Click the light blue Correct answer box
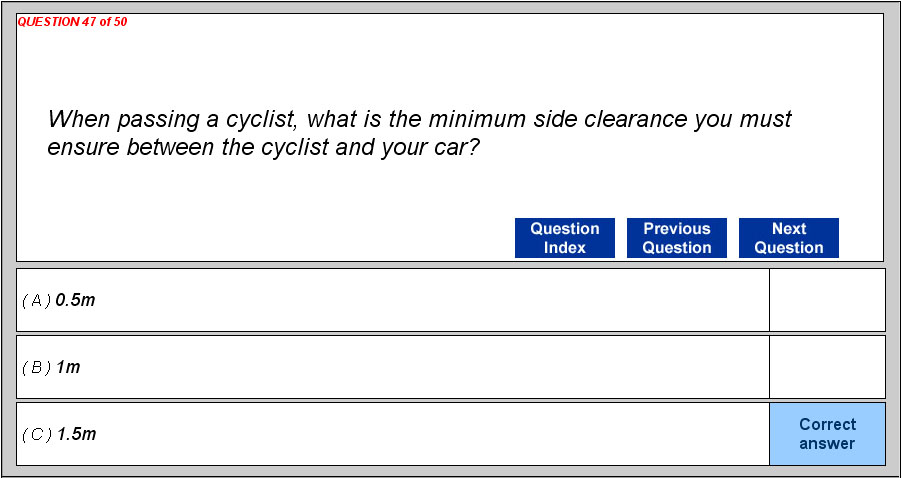The height and width of the screenshot is (478, 902). tap(827, 434)
